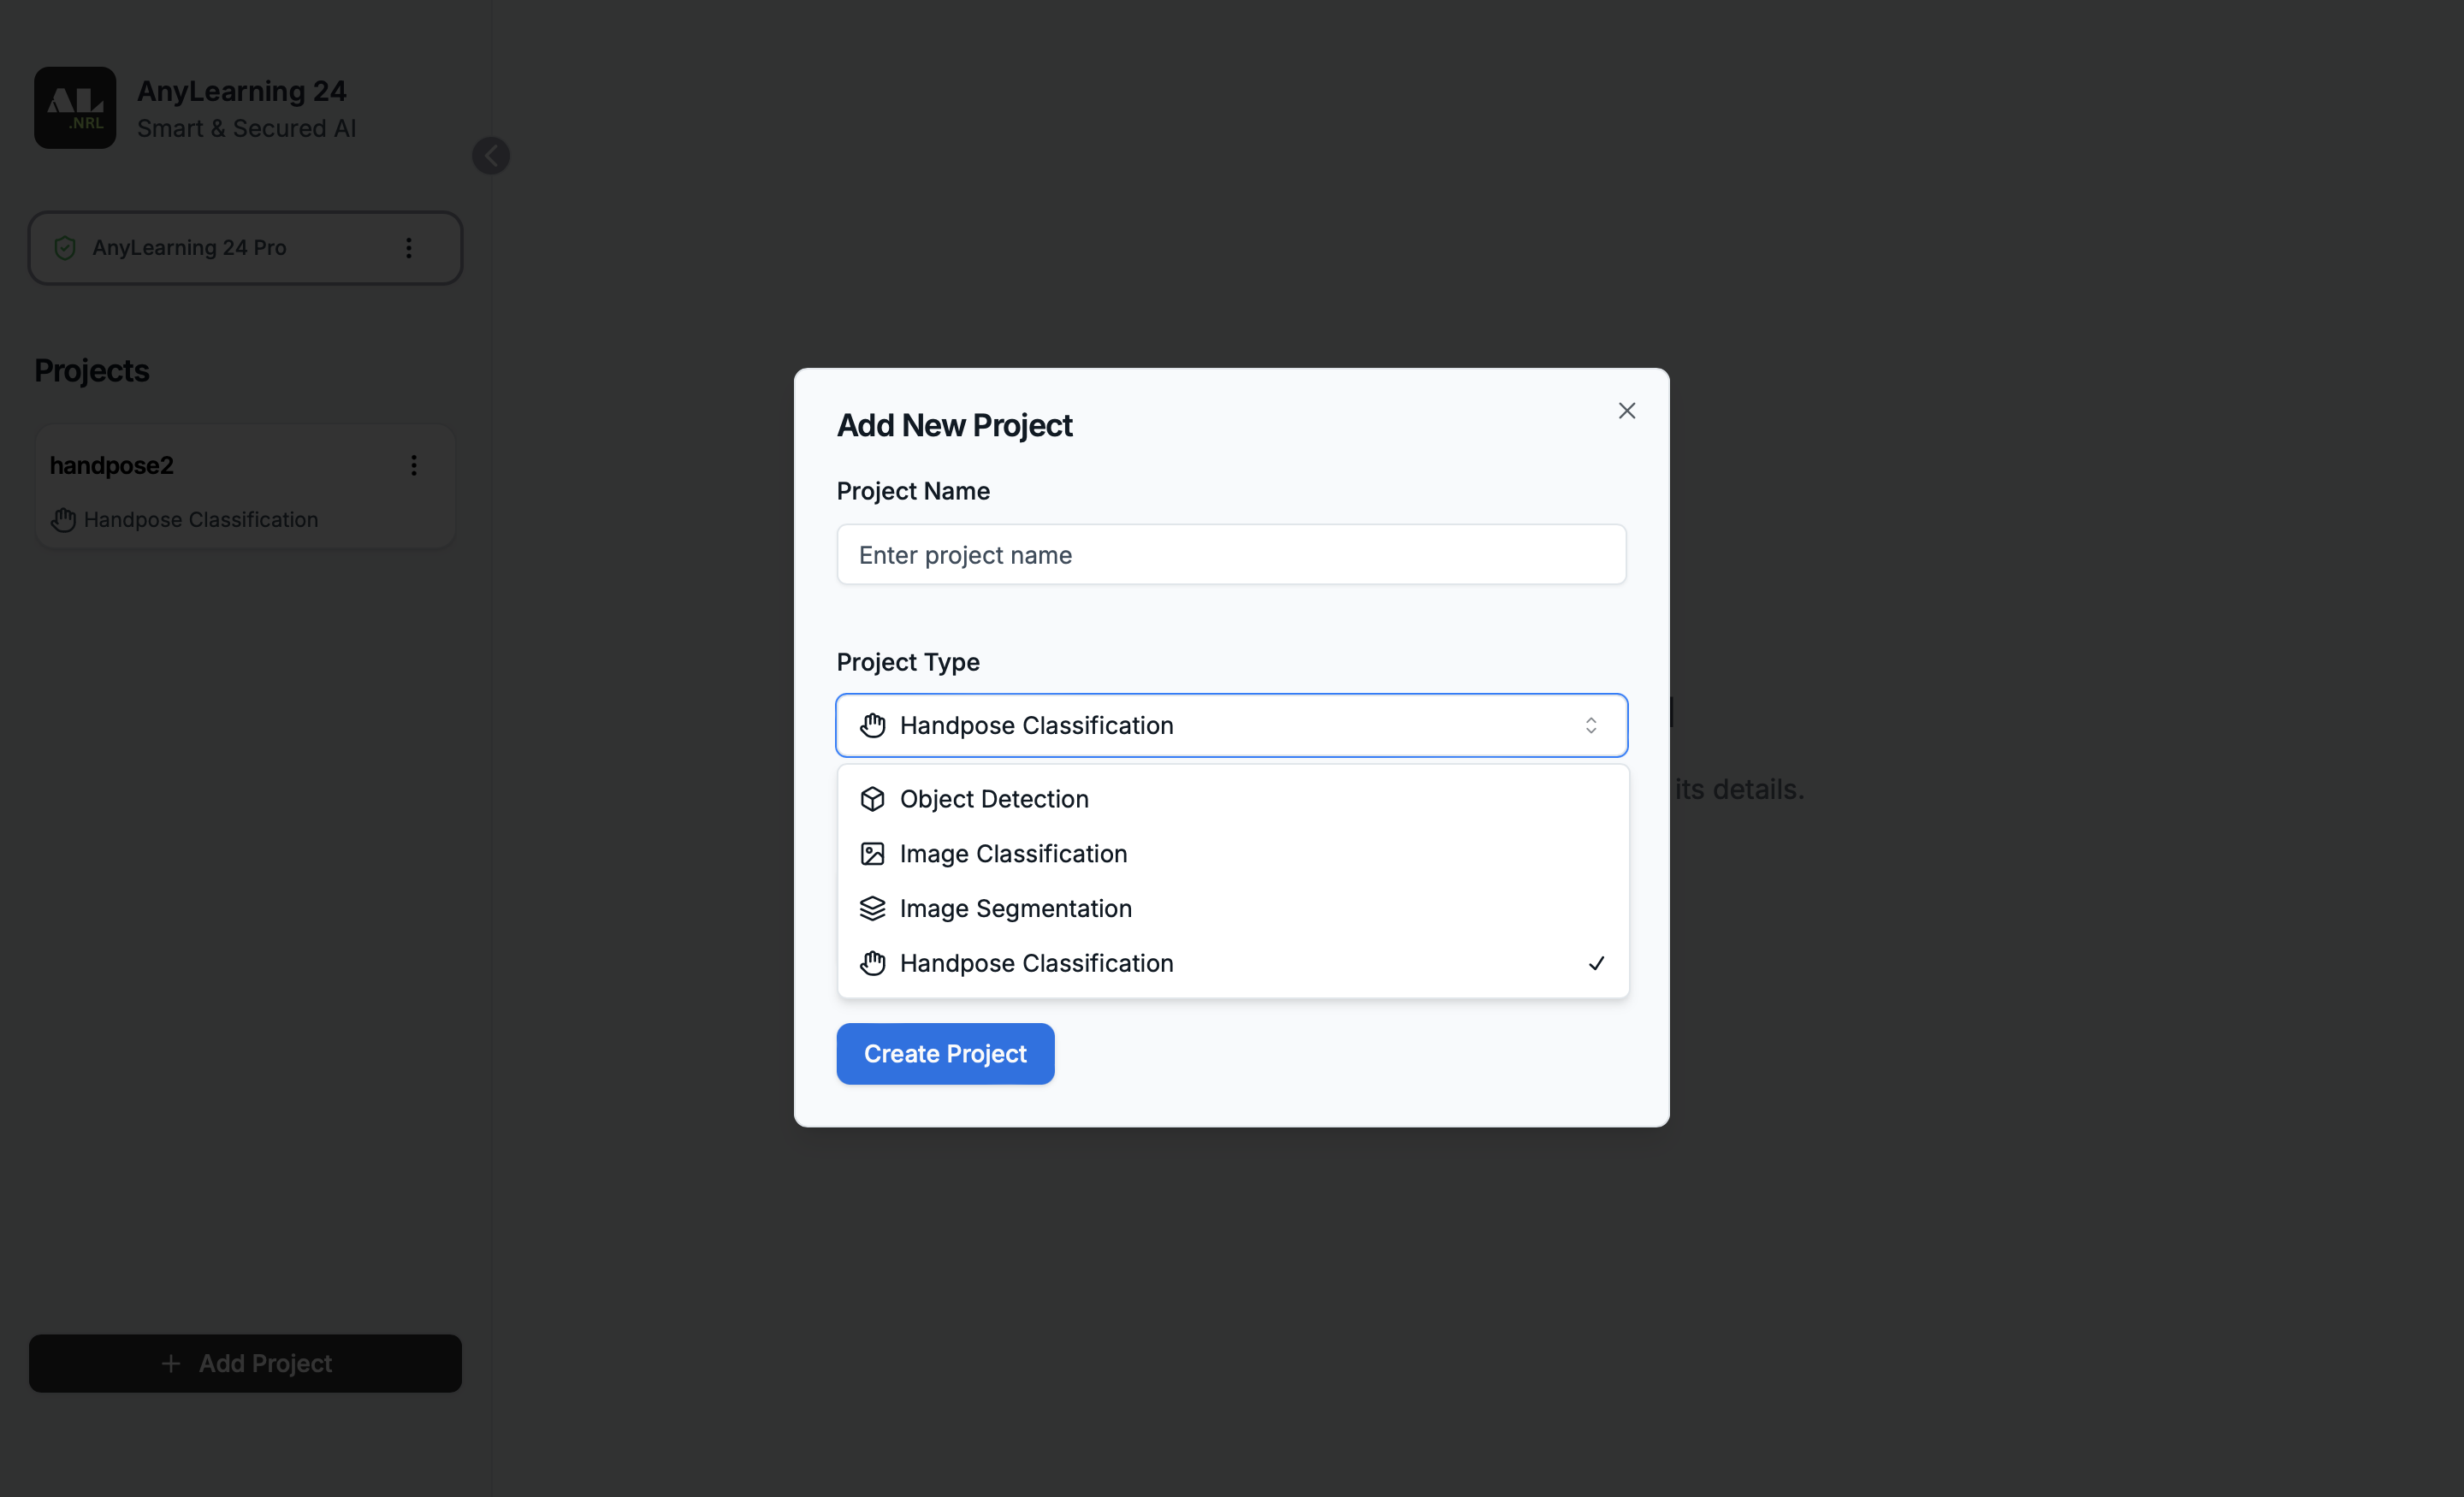Collapse the left sidebar with the chevron
Viewport: 2464px width, 1497px height.
(490, 155)
